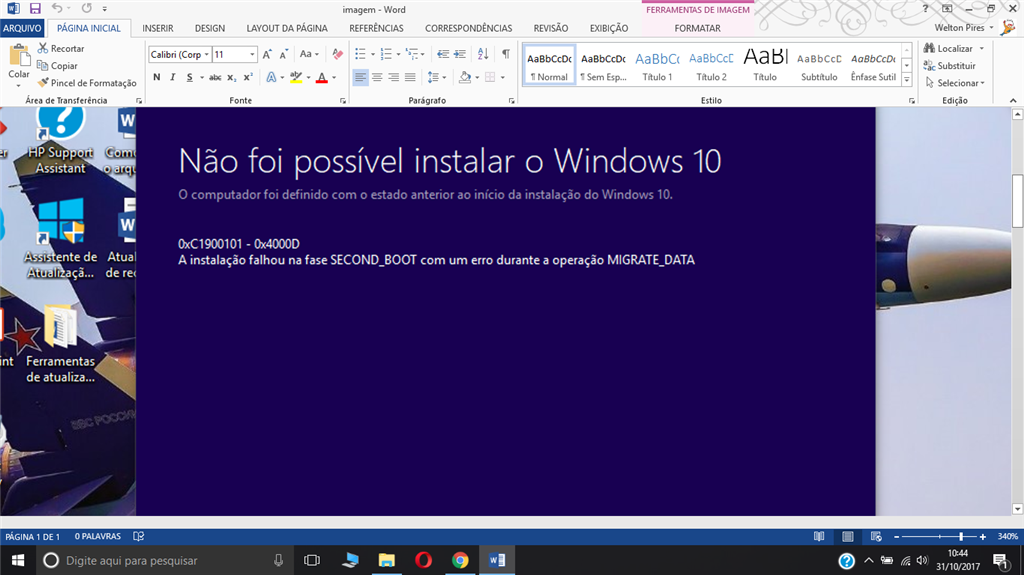Toggle strikethrough abc formatting
The width and height of the screenshot is (1024, 575).
pyautogui.click(x=215, y=77)
